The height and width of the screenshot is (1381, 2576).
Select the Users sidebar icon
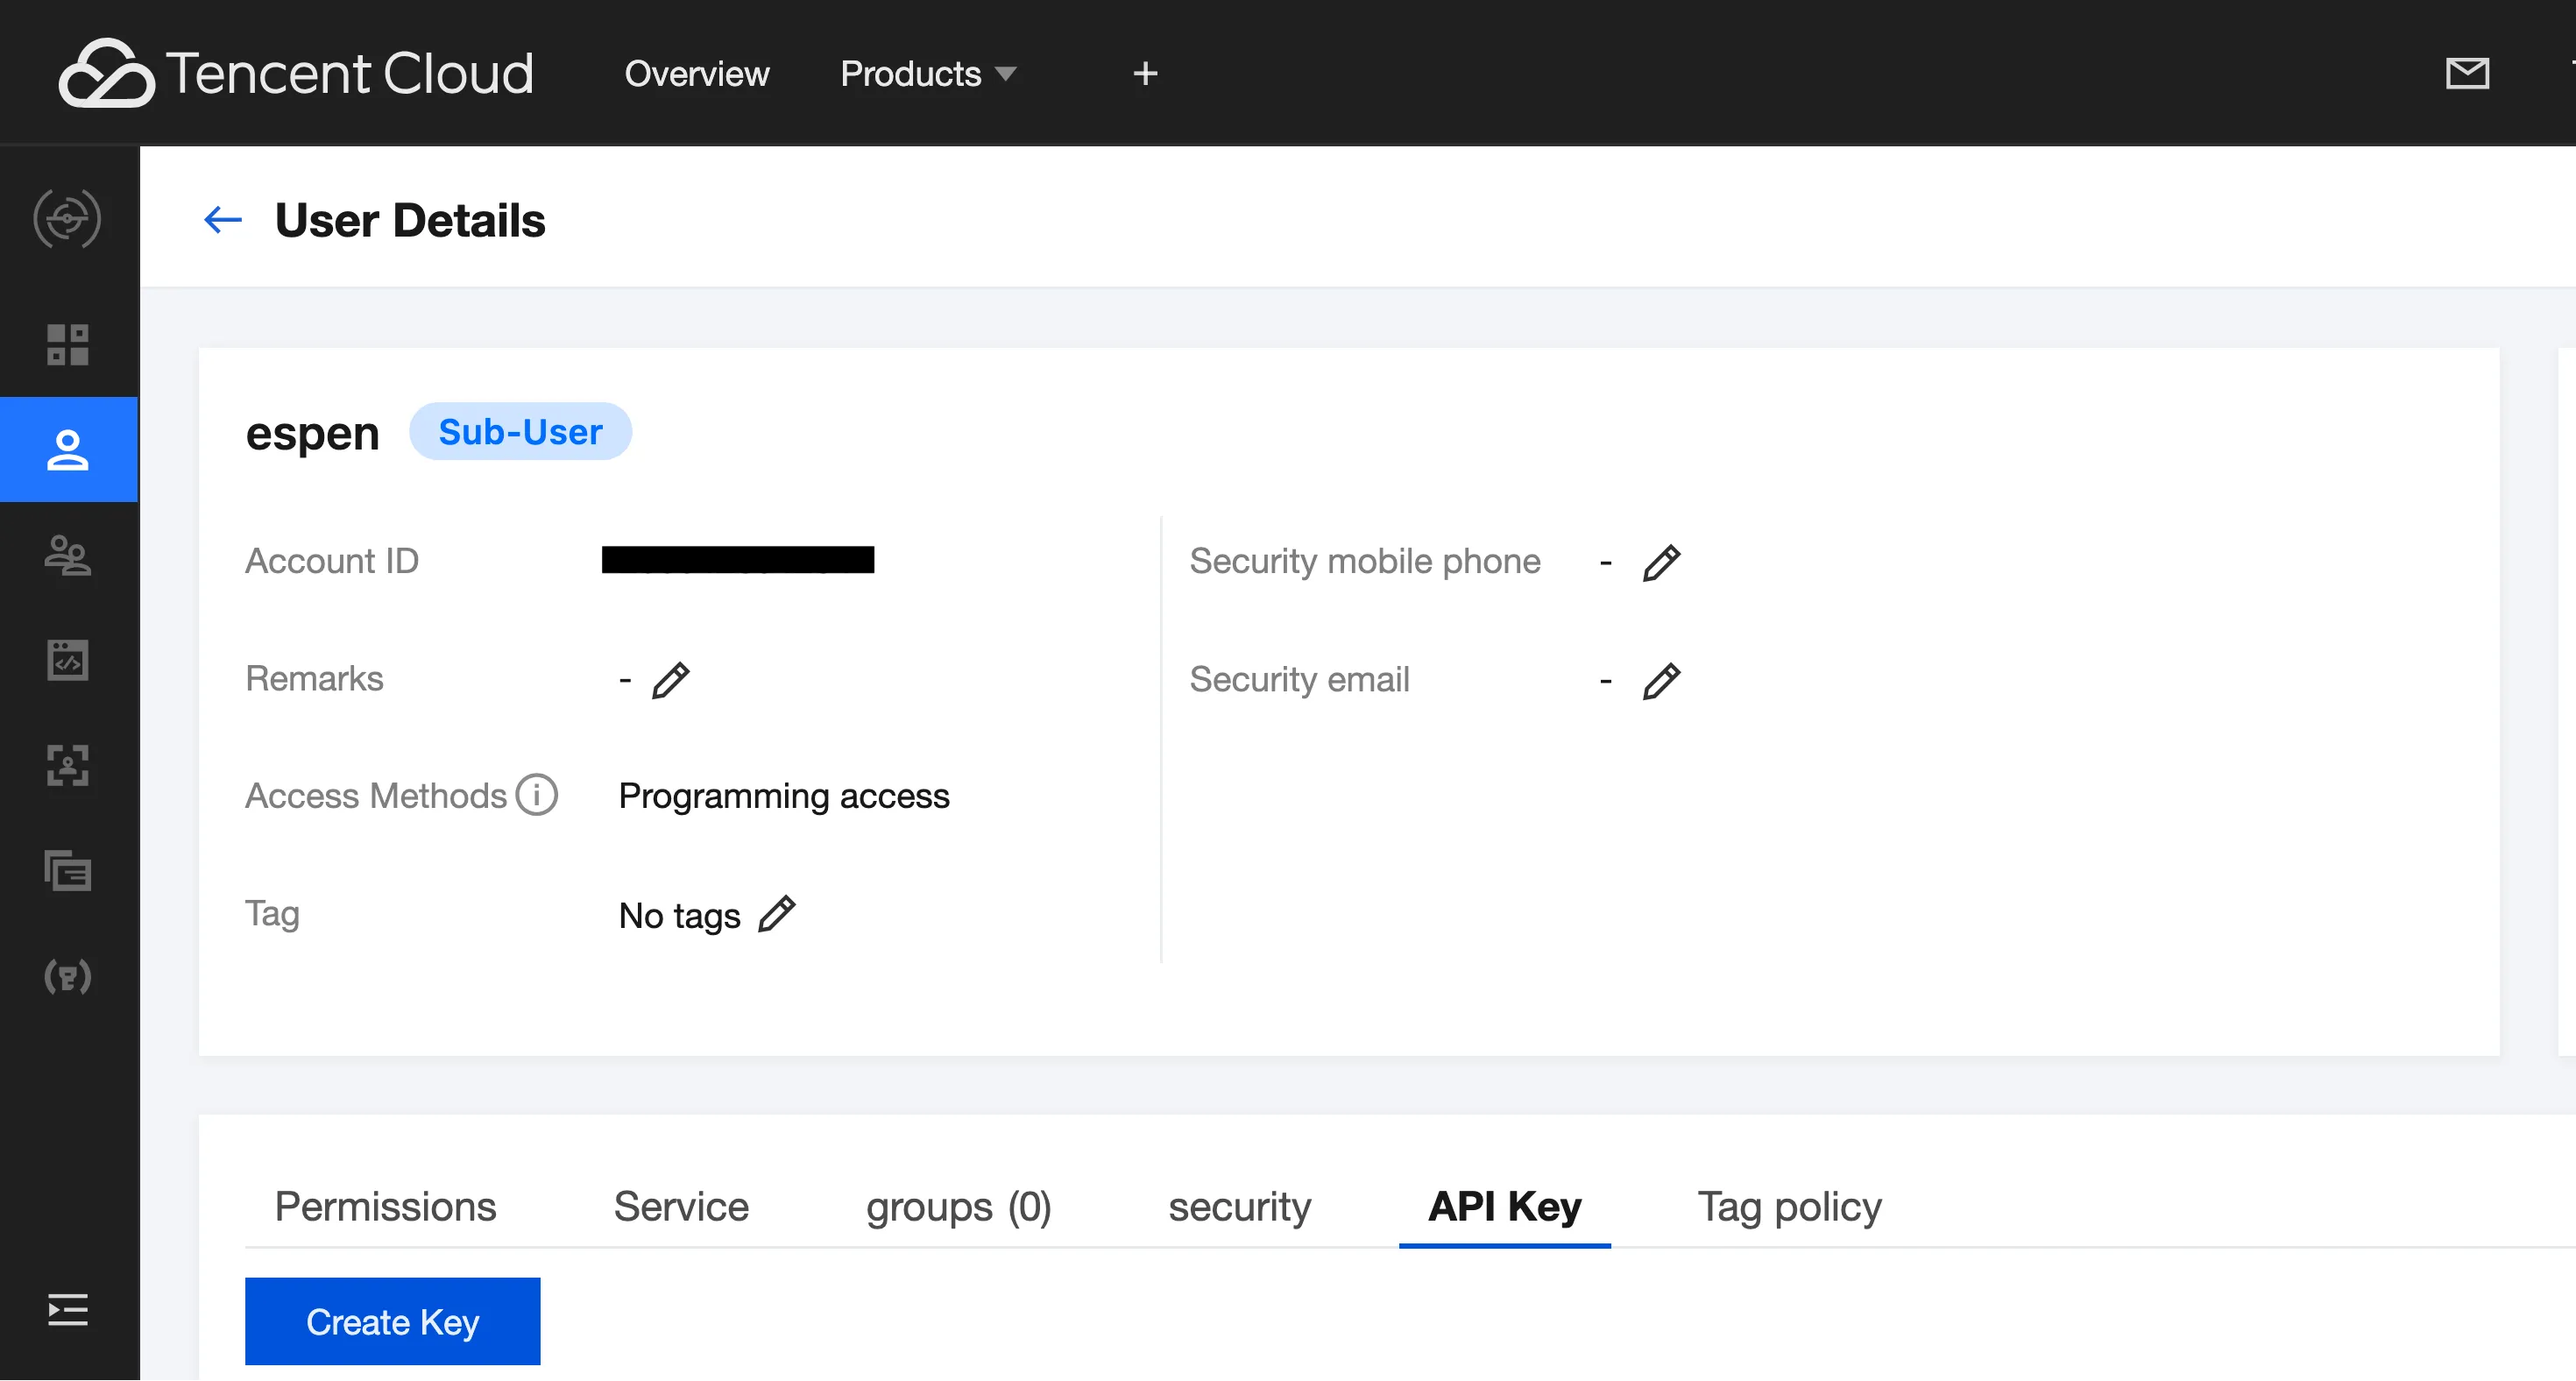[68, 450]
